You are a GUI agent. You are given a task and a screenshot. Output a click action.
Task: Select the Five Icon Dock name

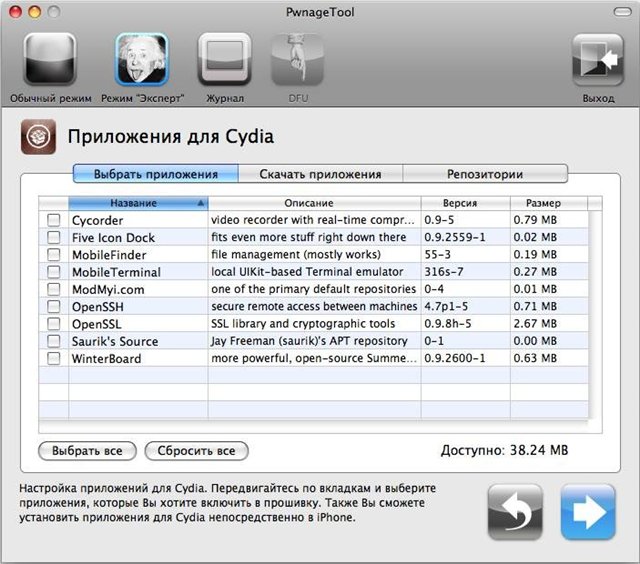(113, 238)
